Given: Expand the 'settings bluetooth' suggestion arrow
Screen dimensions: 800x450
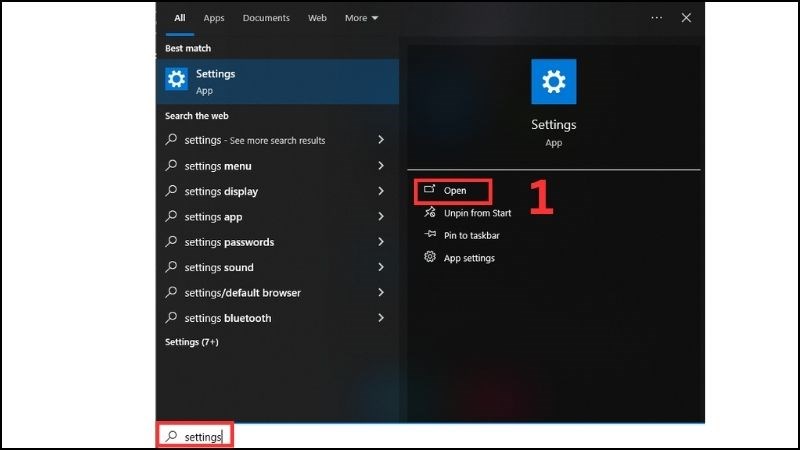Looking at the screenshot, I should pyautogui.click(x=381, y=318).
